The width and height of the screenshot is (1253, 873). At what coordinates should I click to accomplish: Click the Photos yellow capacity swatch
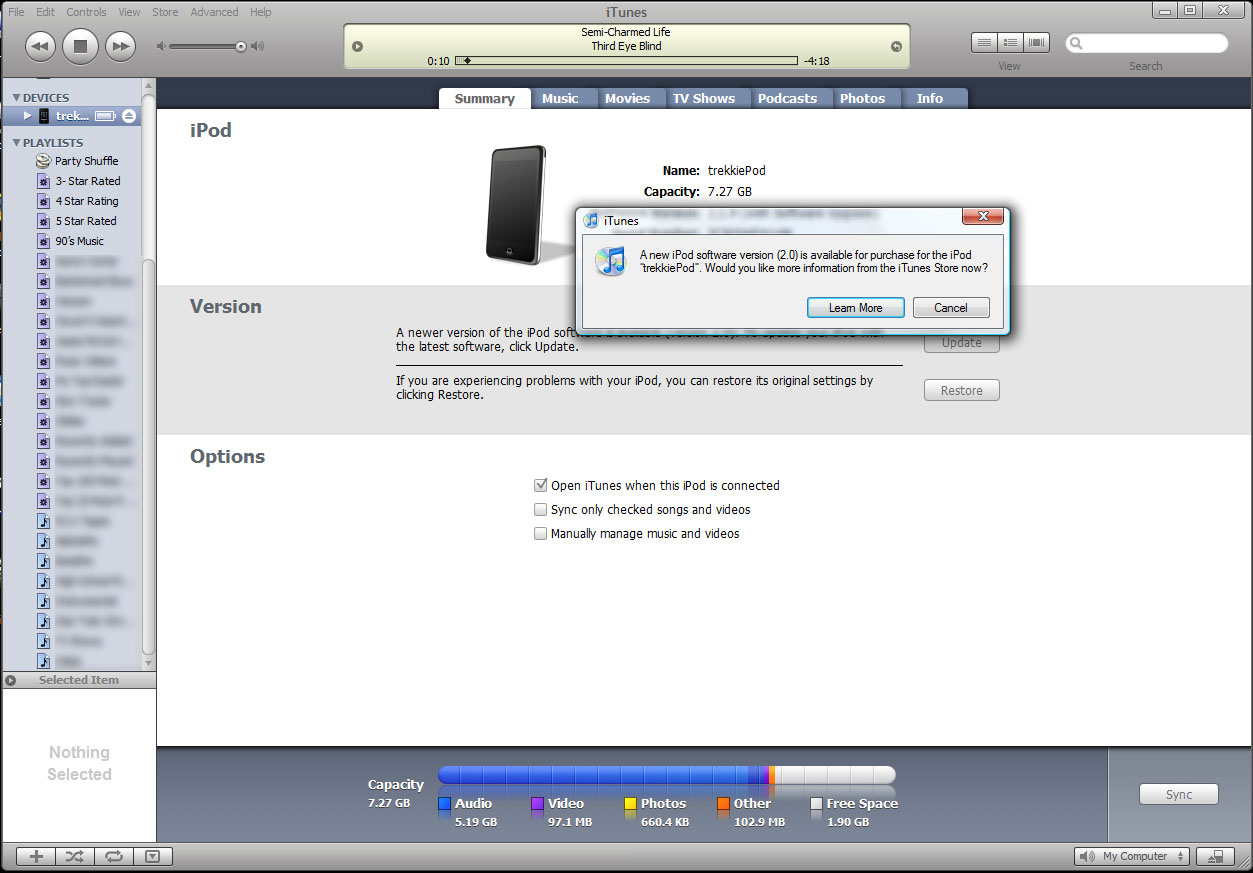pos(630,803)
